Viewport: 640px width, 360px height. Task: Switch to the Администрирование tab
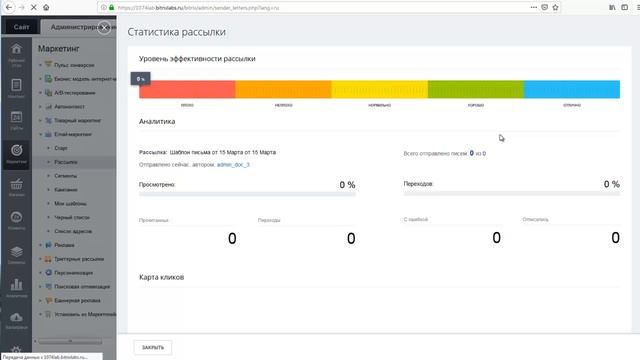click(78, 27)
